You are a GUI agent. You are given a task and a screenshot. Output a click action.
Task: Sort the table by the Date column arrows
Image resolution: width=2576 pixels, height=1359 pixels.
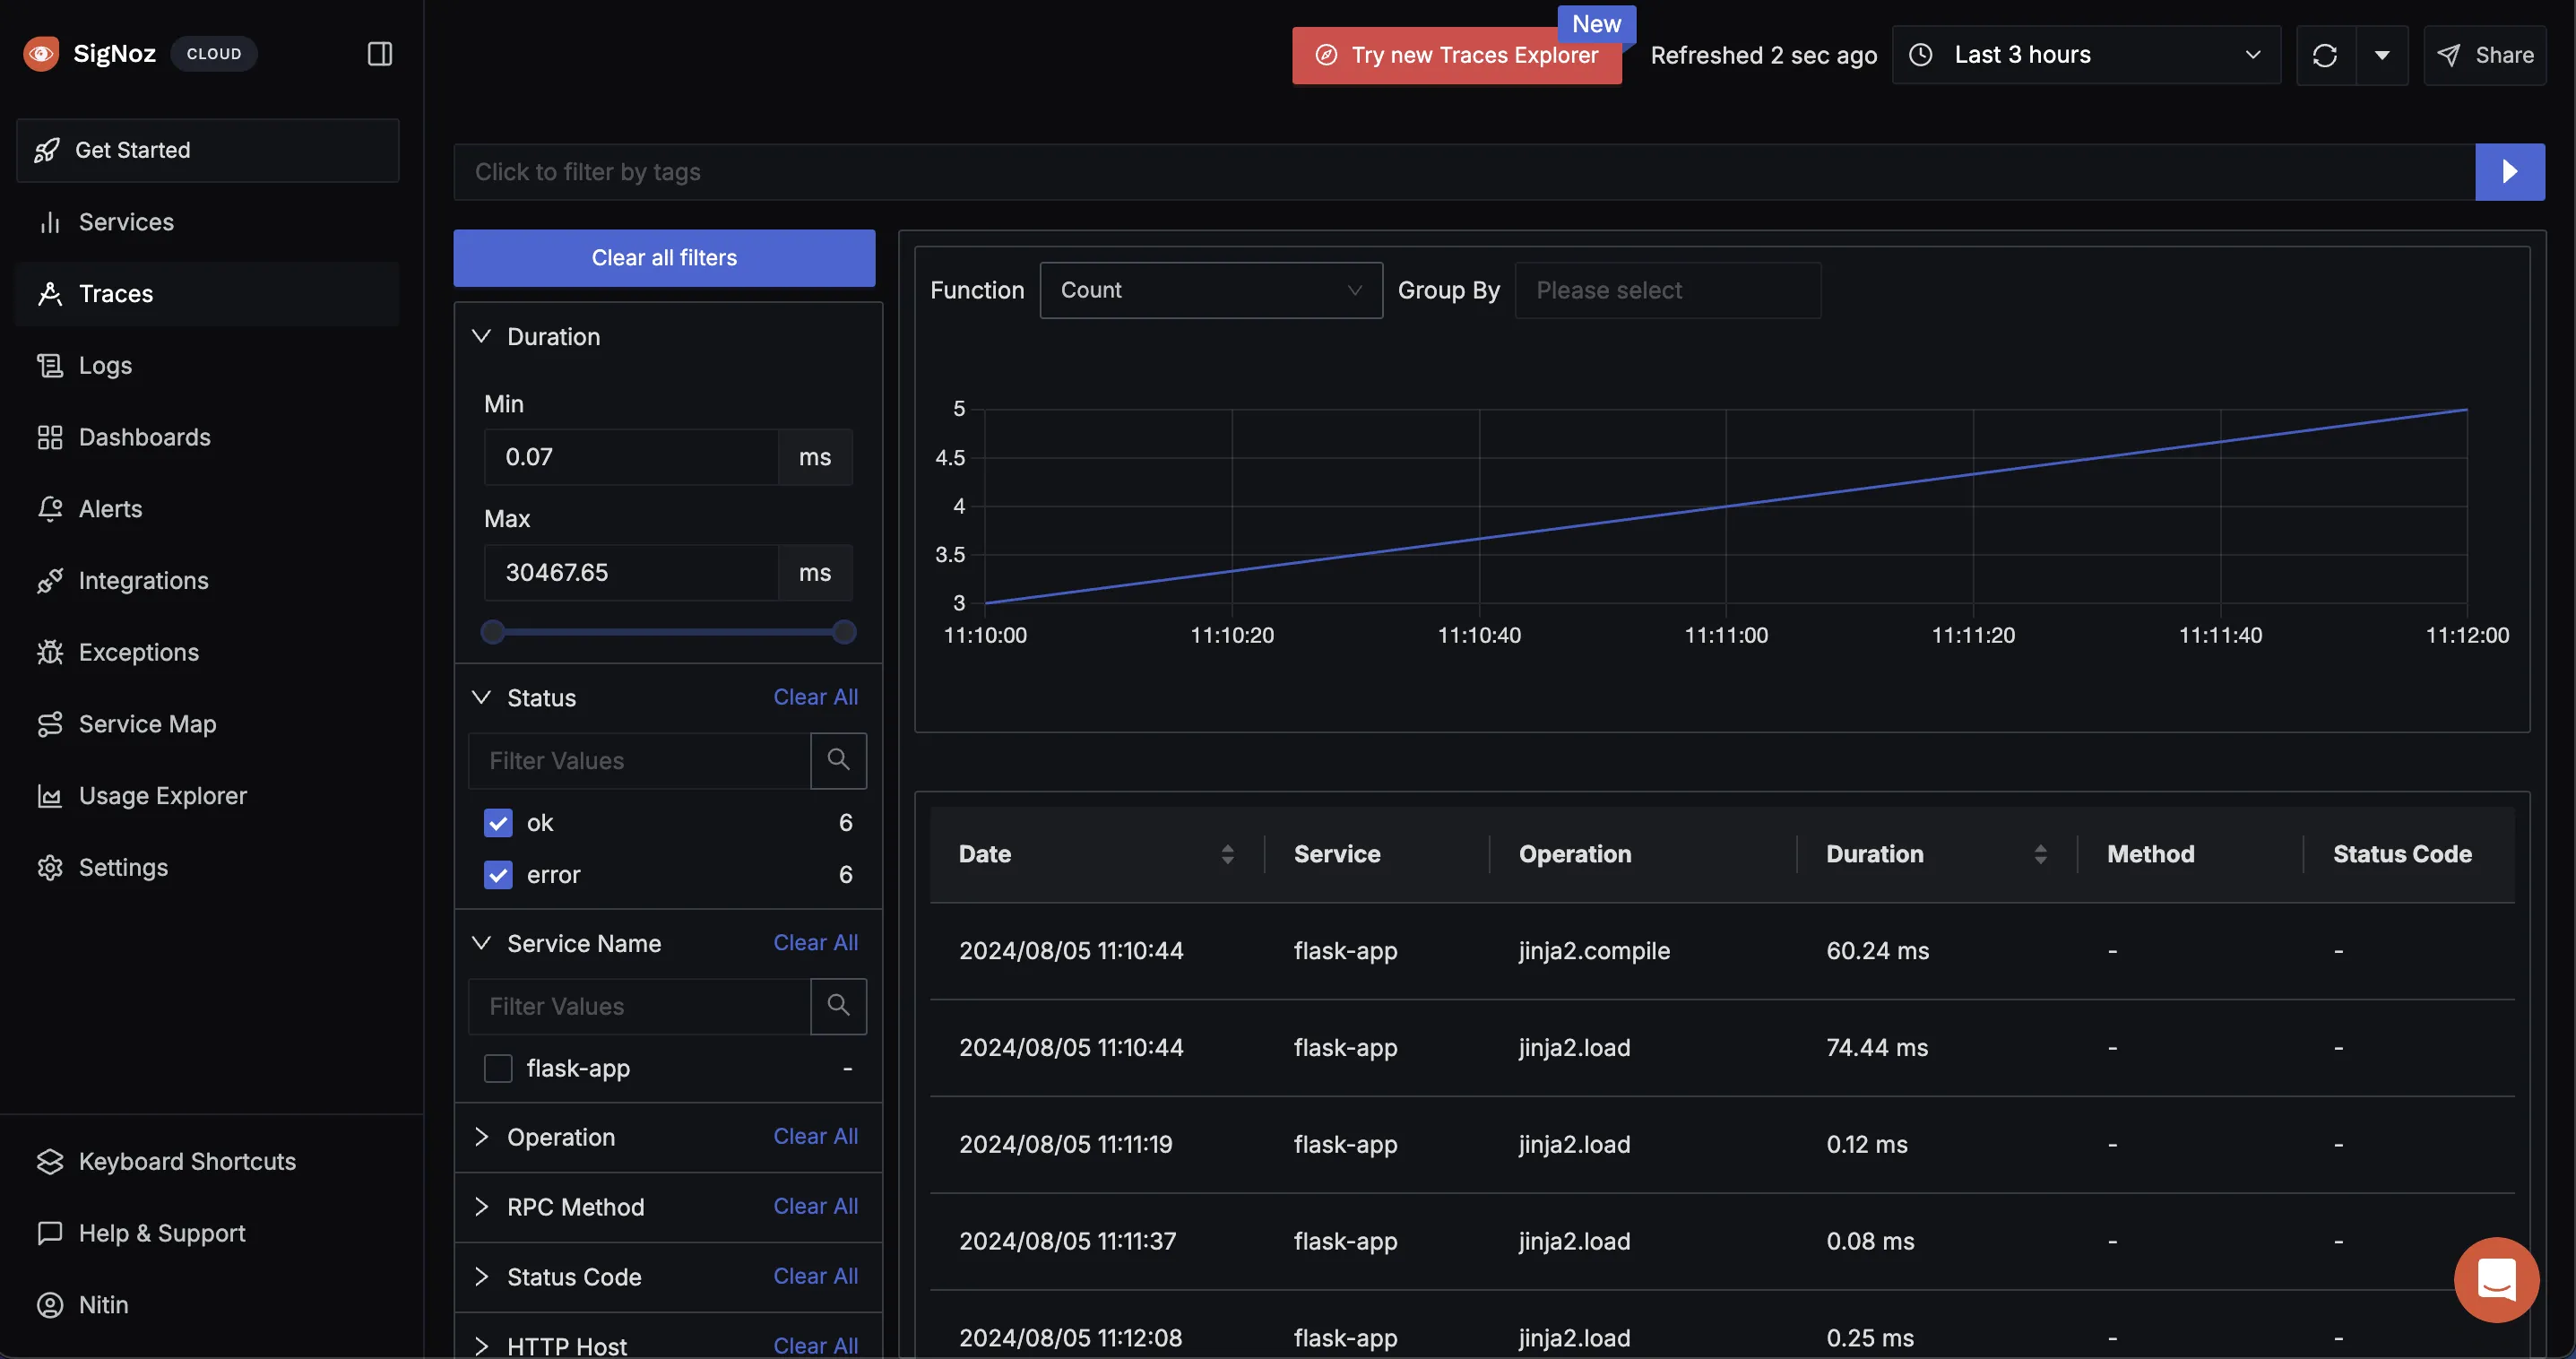[1228, 854]
